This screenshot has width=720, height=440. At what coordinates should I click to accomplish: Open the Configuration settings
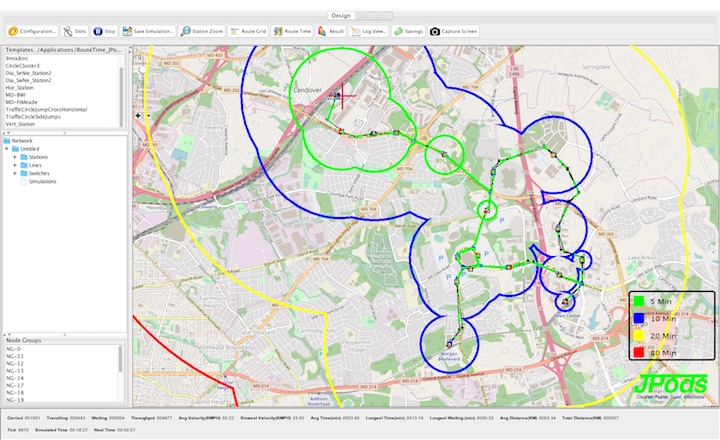(x=32, y=31)
